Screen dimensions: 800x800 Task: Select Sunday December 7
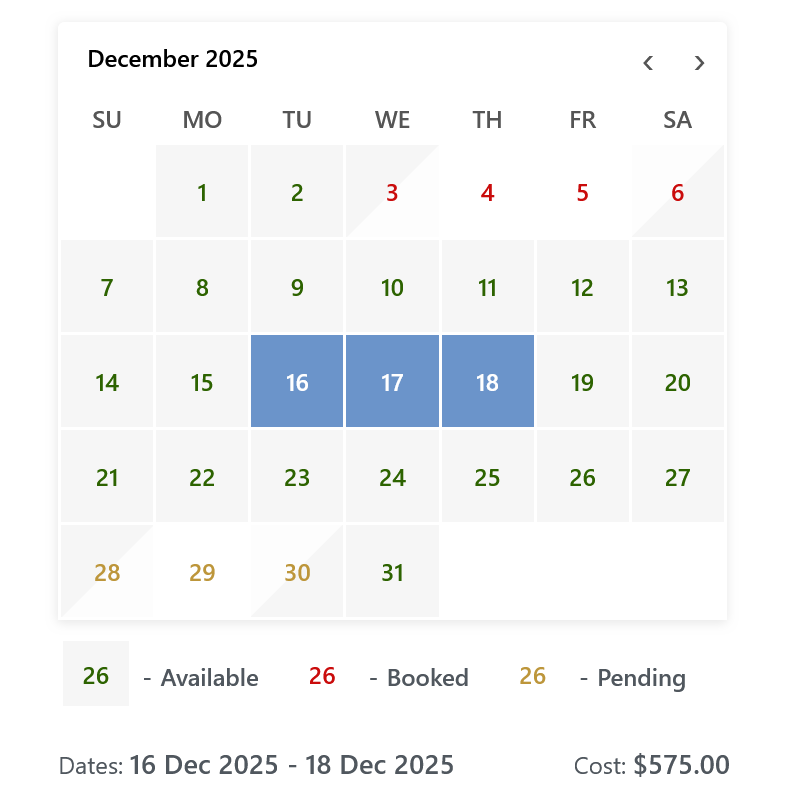[107, 286]
